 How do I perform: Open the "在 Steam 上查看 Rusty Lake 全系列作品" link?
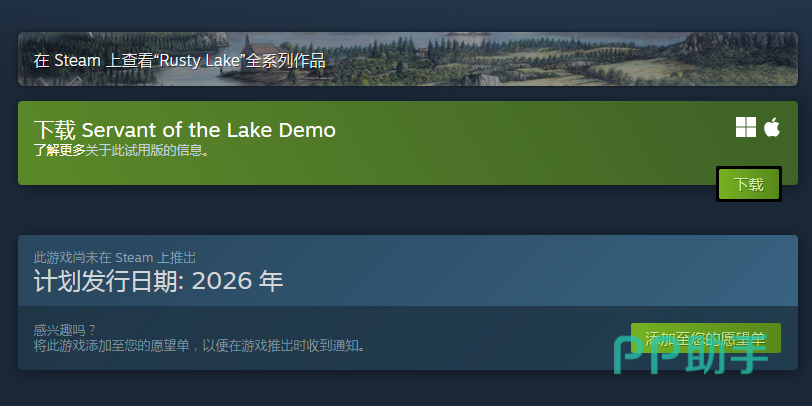pyautogui.click(x=179, y=61)
